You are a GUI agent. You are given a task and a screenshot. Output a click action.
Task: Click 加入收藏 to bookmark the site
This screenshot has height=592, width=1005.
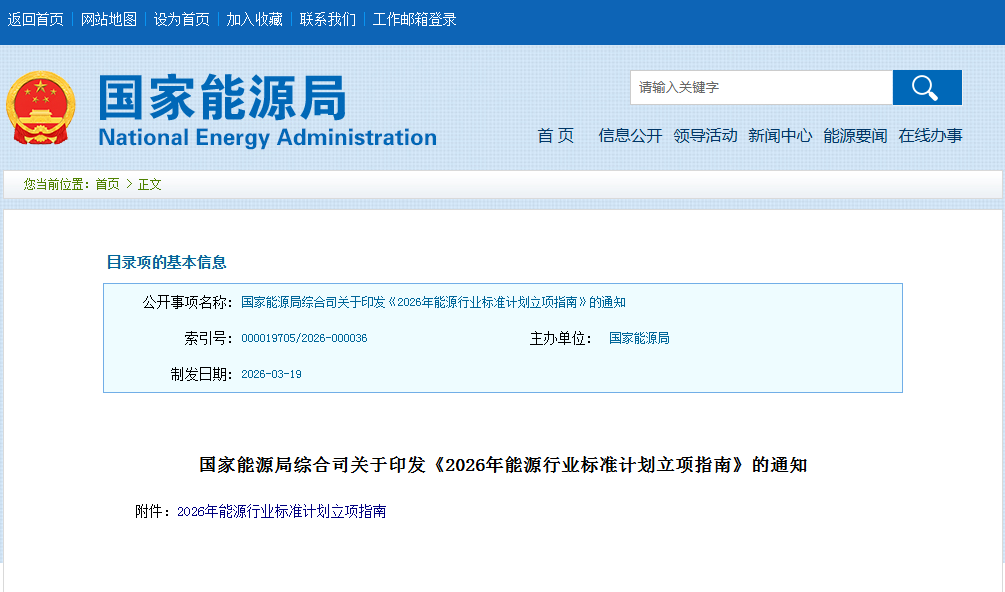pos(254,20)
